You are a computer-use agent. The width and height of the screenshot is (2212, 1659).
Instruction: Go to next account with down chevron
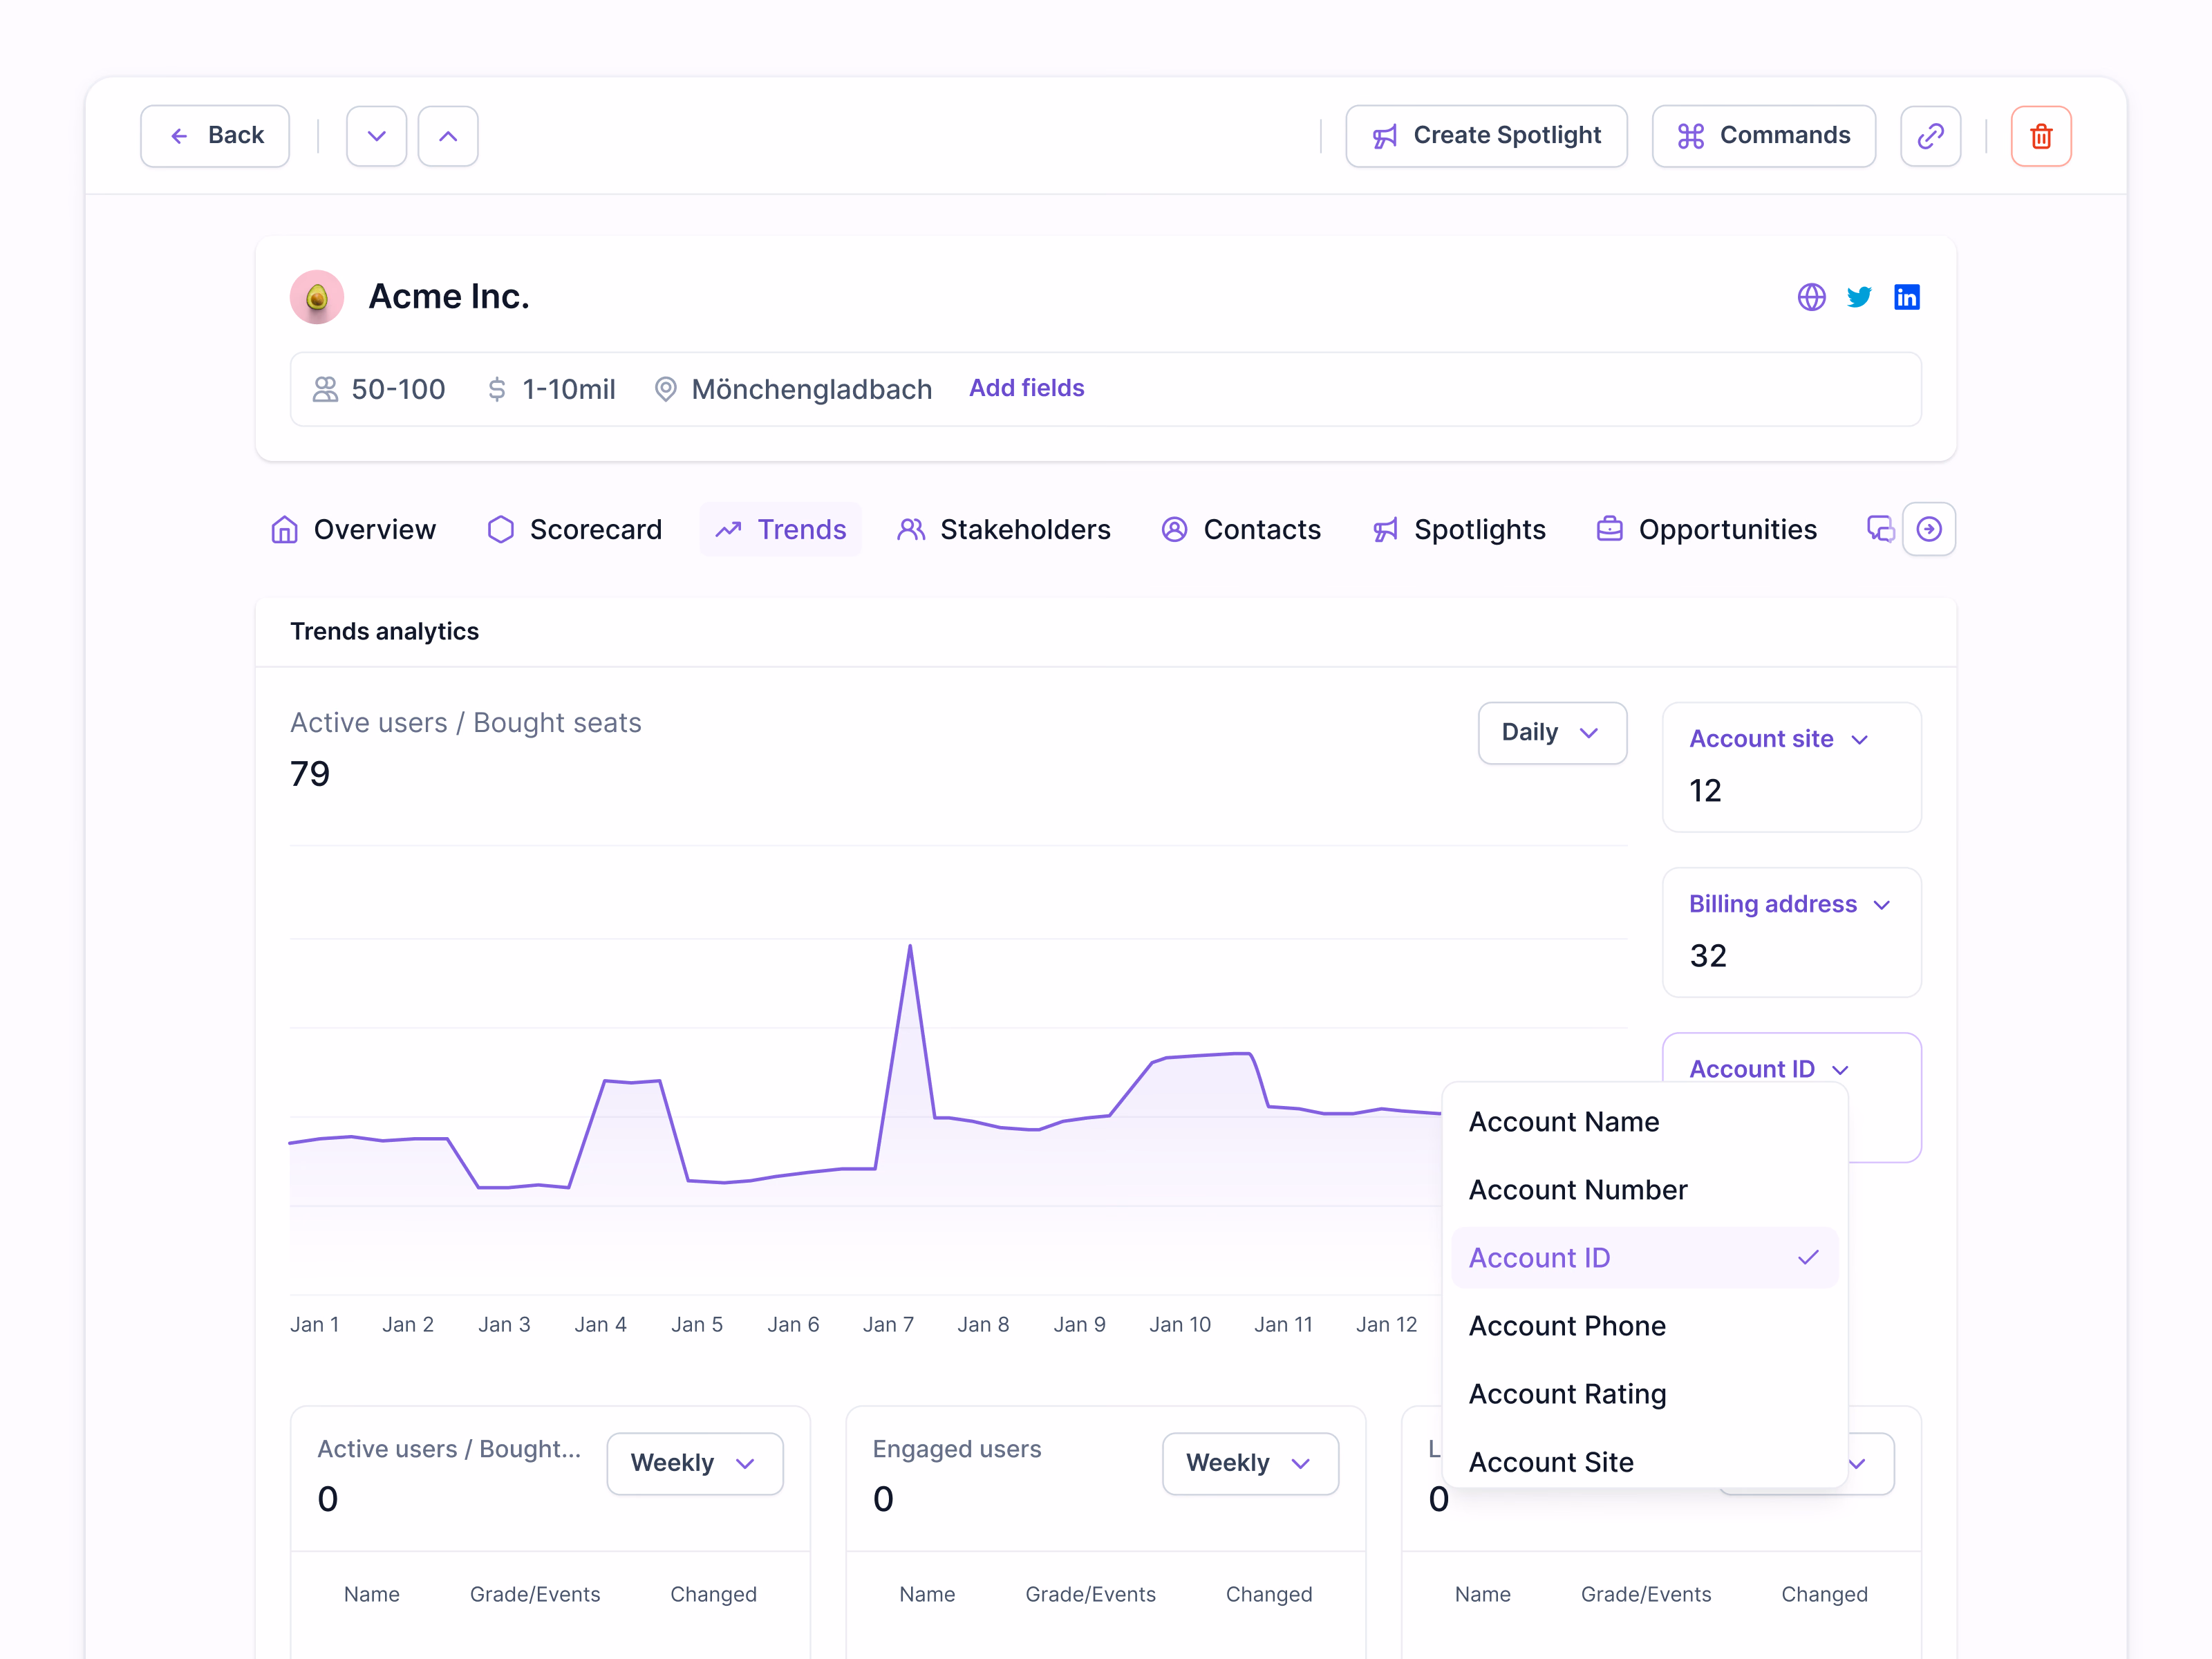(x=376, y=136)
